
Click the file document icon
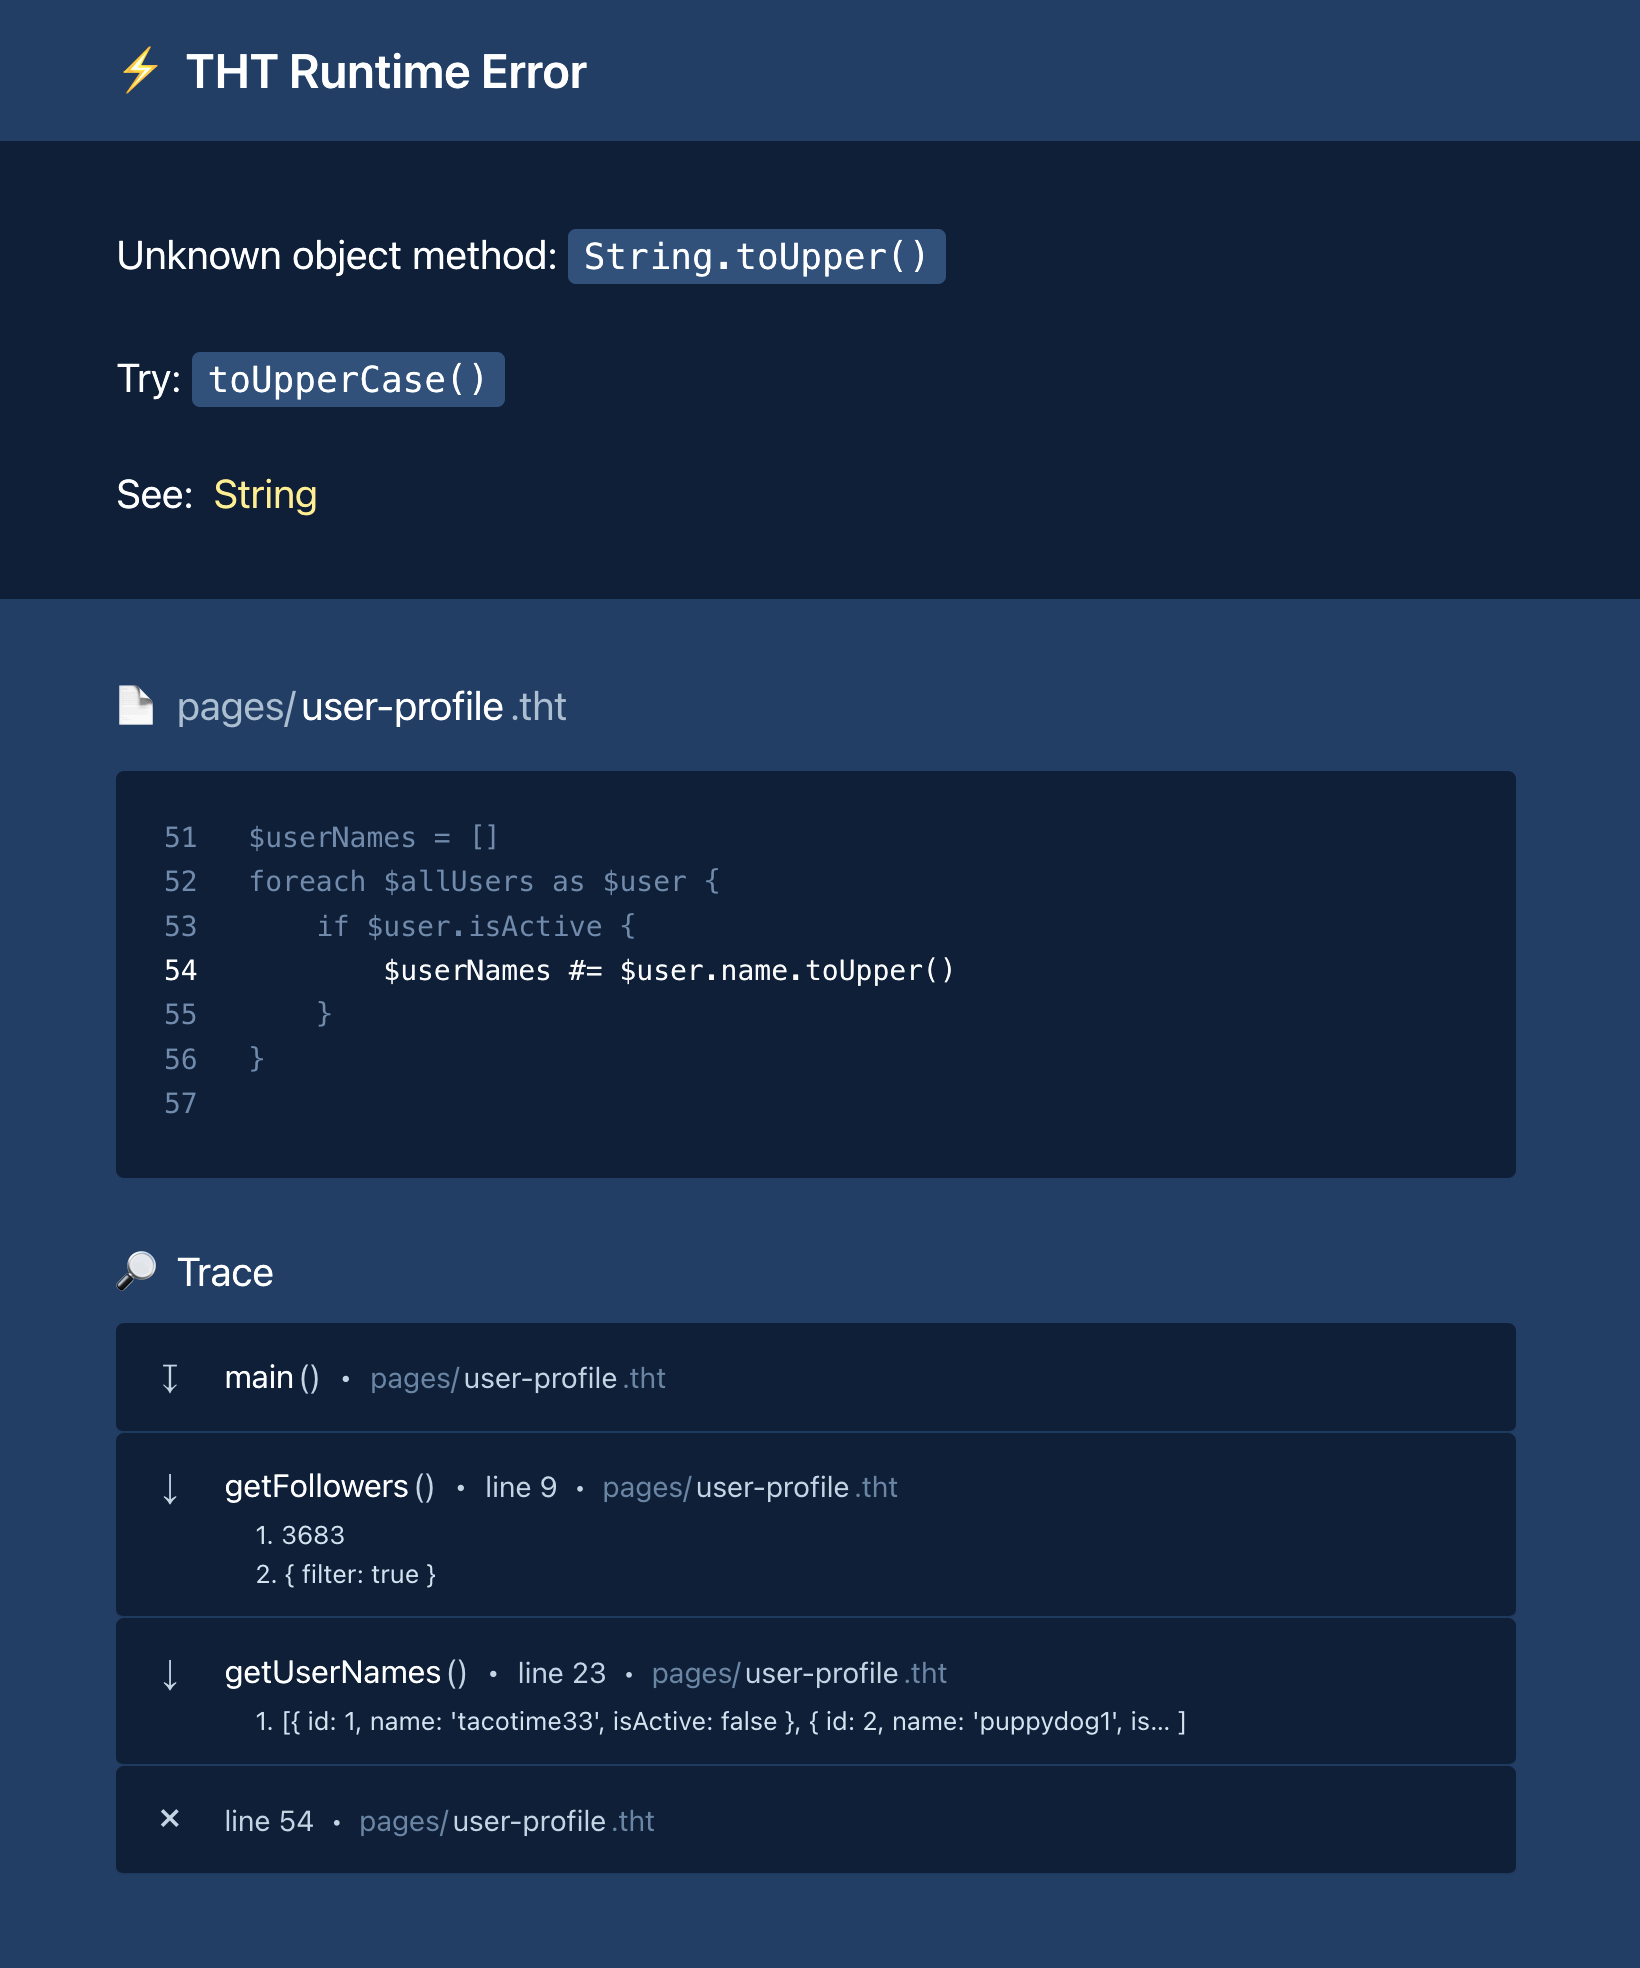(x=136, y=705)
